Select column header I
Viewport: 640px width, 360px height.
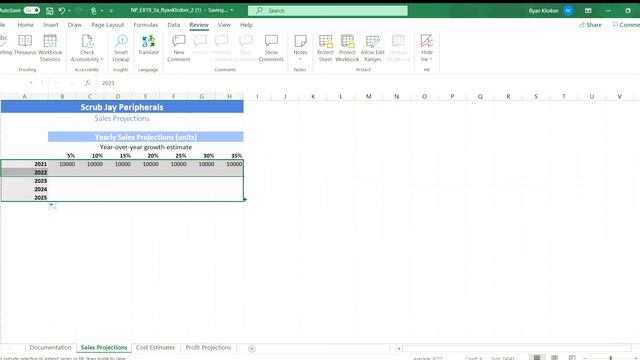(257, 96)
